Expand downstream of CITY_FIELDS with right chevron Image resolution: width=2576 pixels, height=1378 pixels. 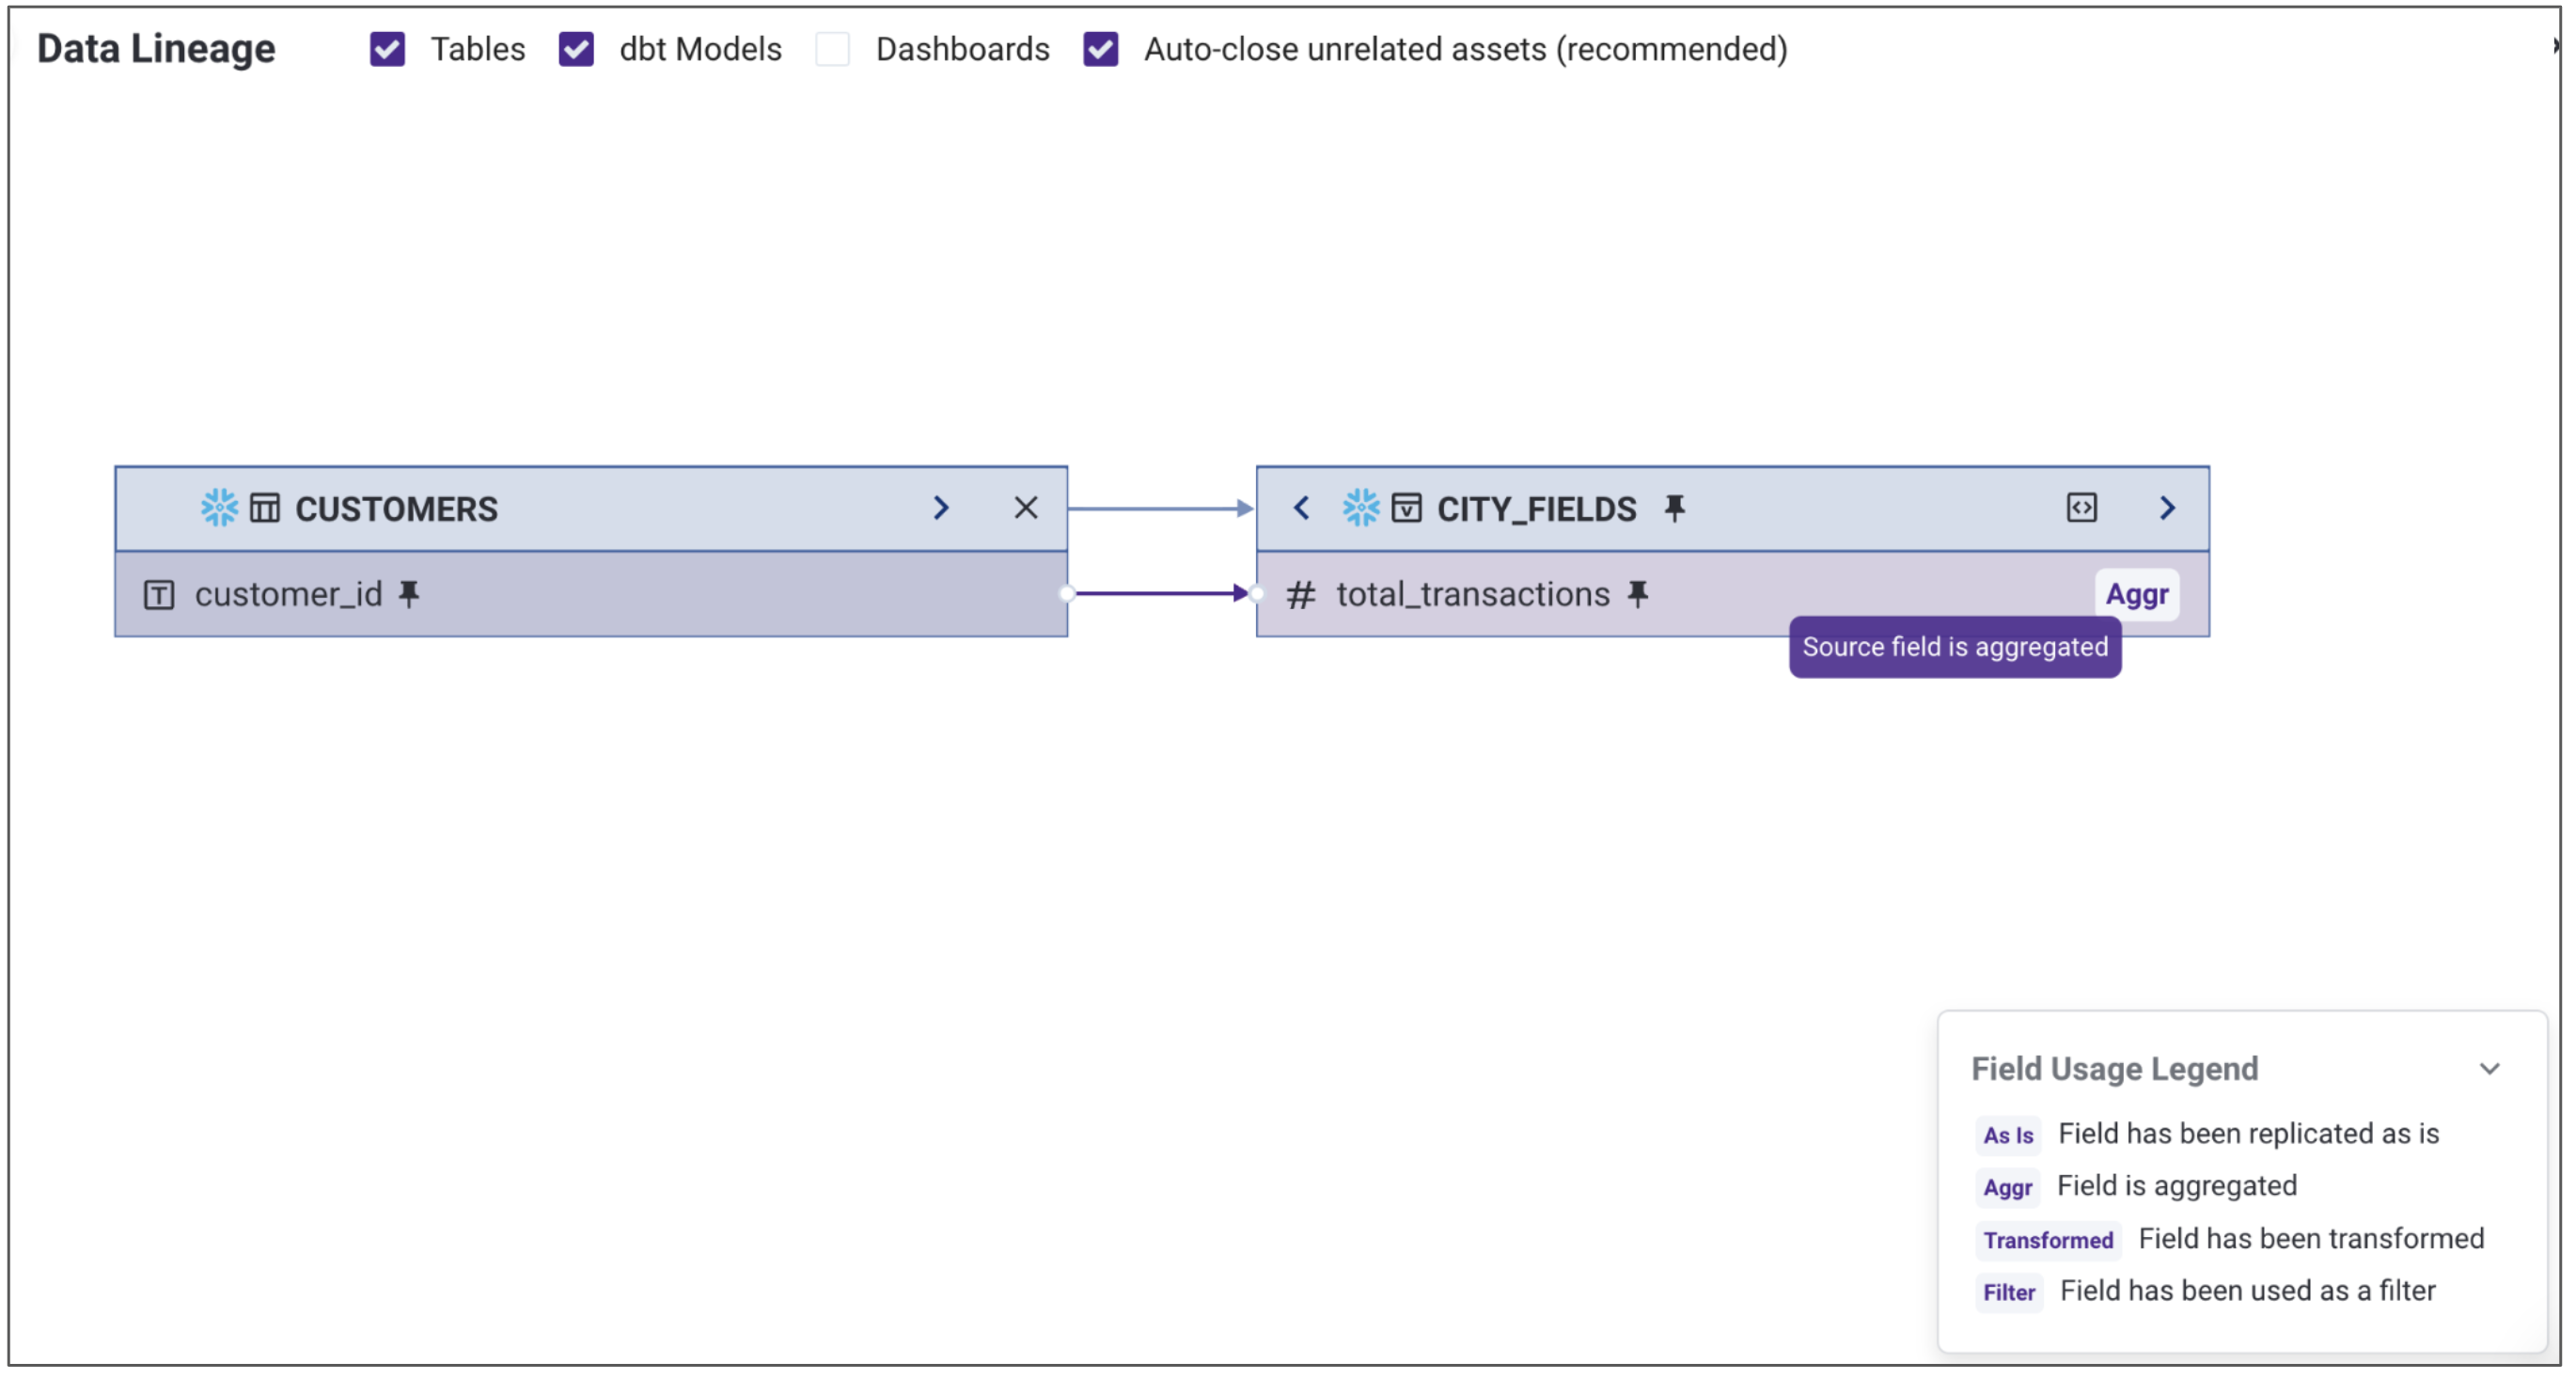[x=2166, y=508]
